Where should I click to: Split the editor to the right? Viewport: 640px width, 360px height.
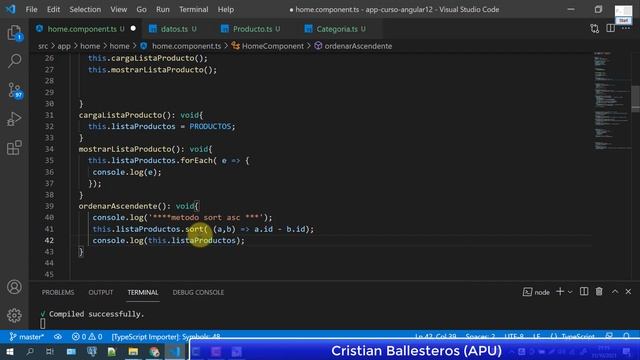point(611,28)
